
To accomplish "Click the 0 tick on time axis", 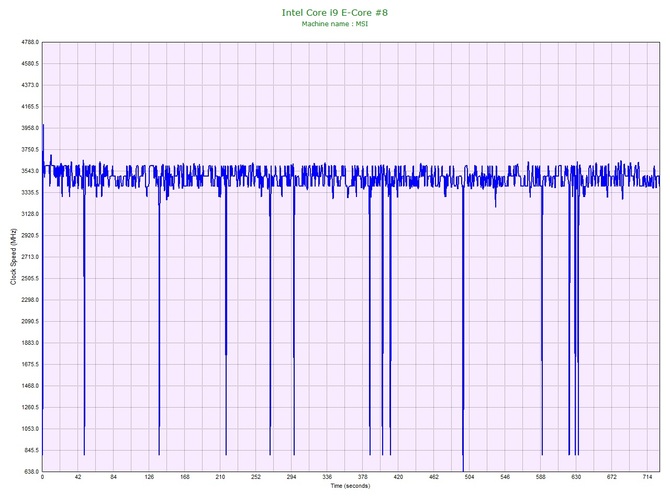I will (42, 477).
